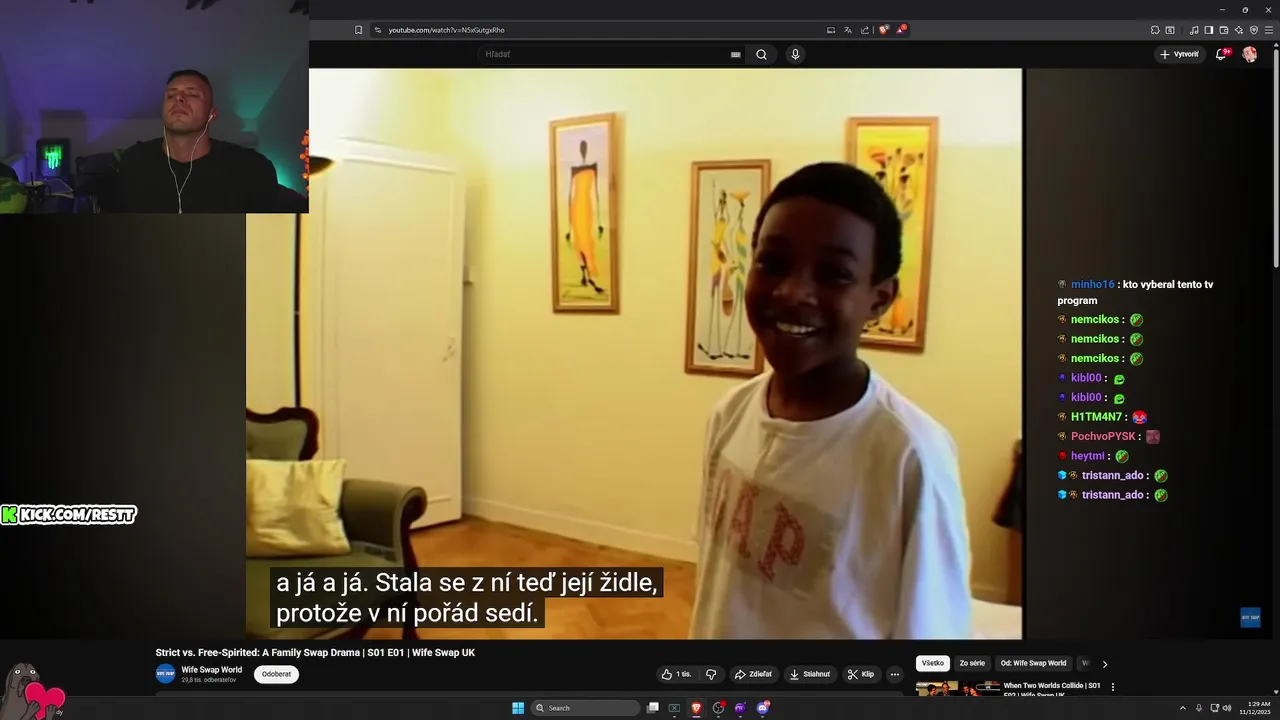Submit search with magnifier button

click(761, 54)
